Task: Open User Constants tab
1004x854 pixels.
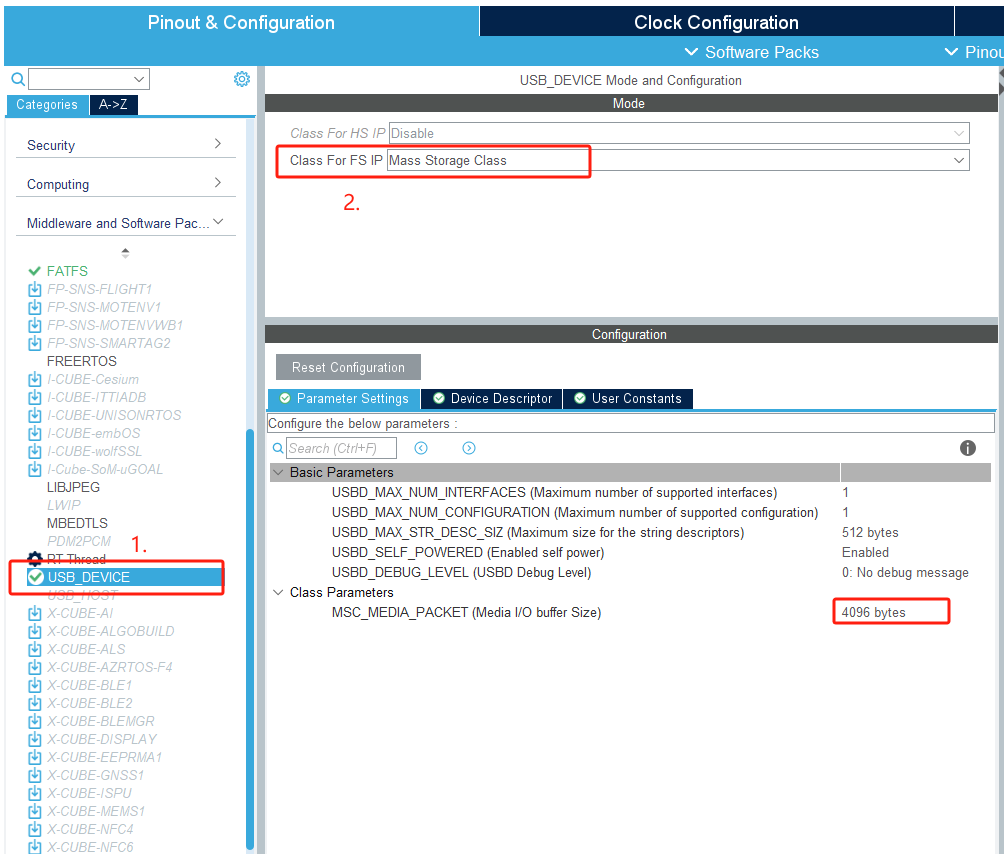Action: (x=628, y=398)
